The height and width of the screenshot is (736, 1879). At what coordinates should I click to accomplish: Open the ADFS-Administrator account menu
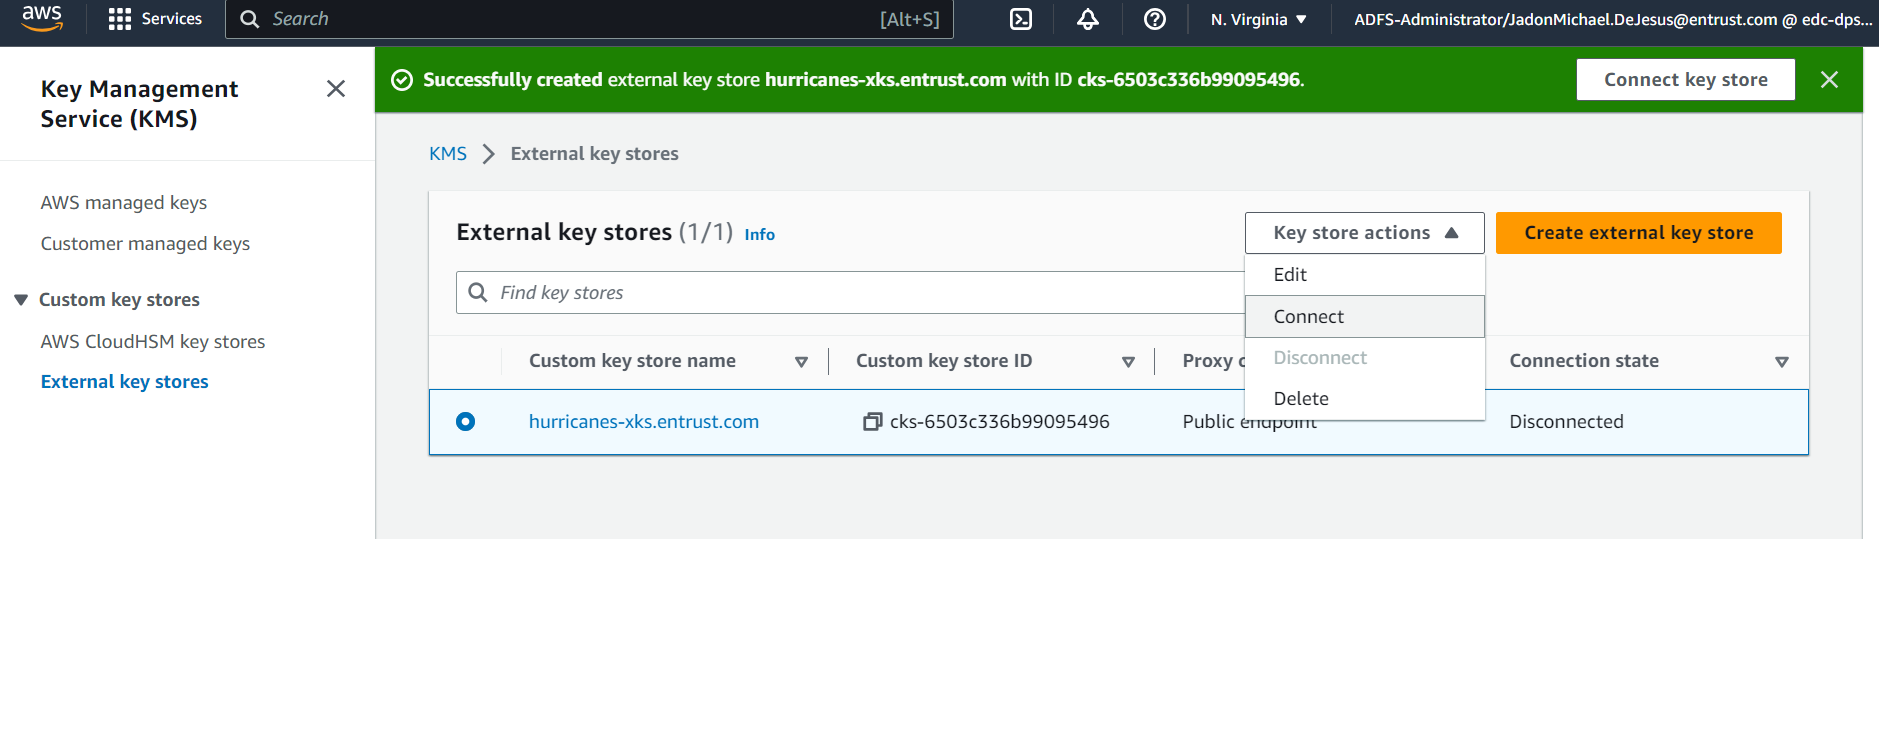[1612, 19]
